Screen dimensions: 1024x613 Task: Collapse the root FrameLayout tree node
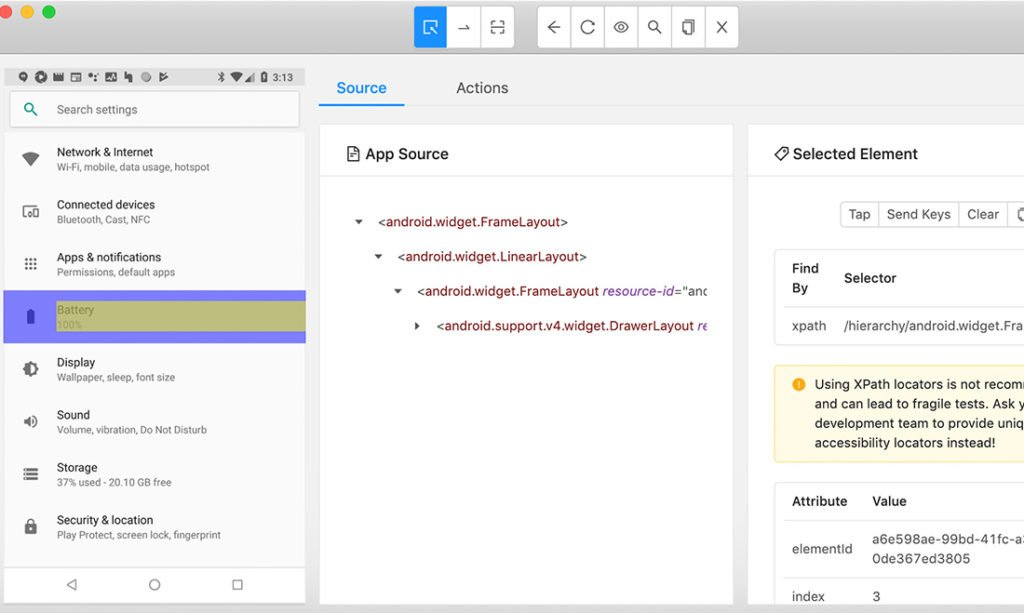point(358,221)
